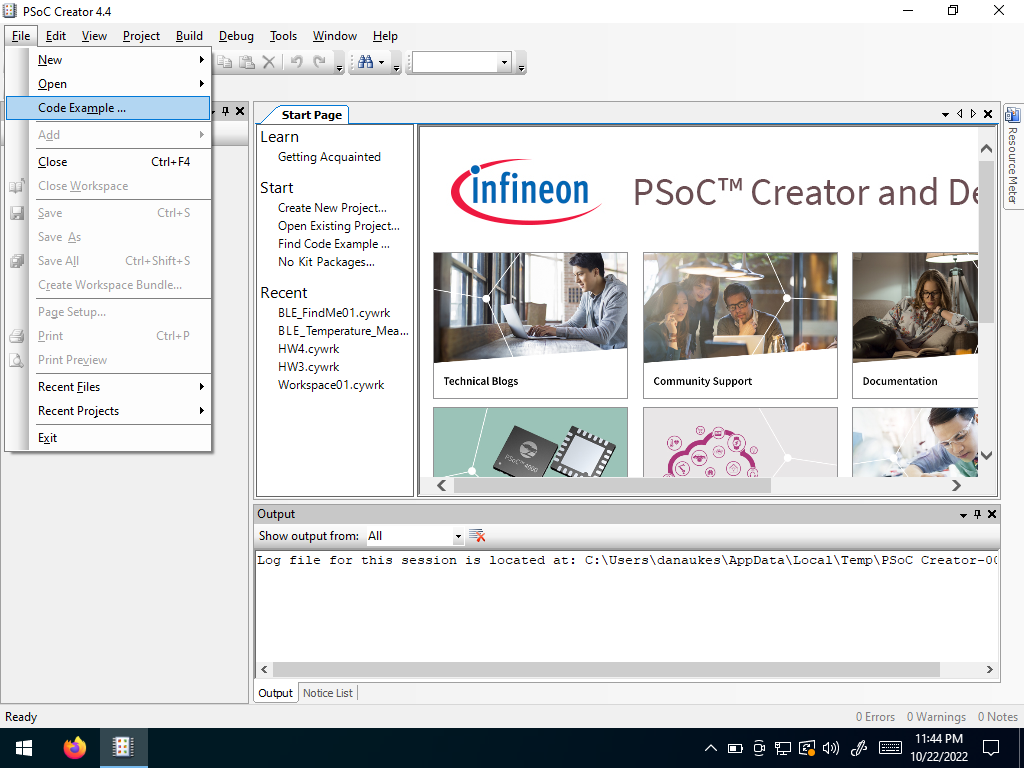
Task: Open the Windows Start button
Action: pos(24,748)
